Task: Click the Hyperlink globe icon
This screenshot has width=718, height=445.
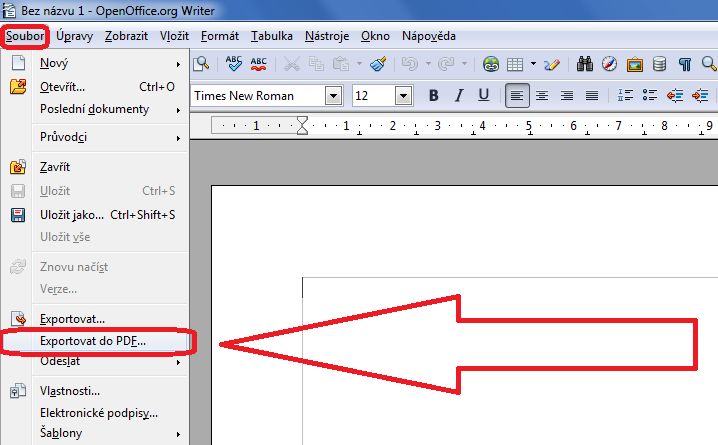Action: (x=490, y=64)
